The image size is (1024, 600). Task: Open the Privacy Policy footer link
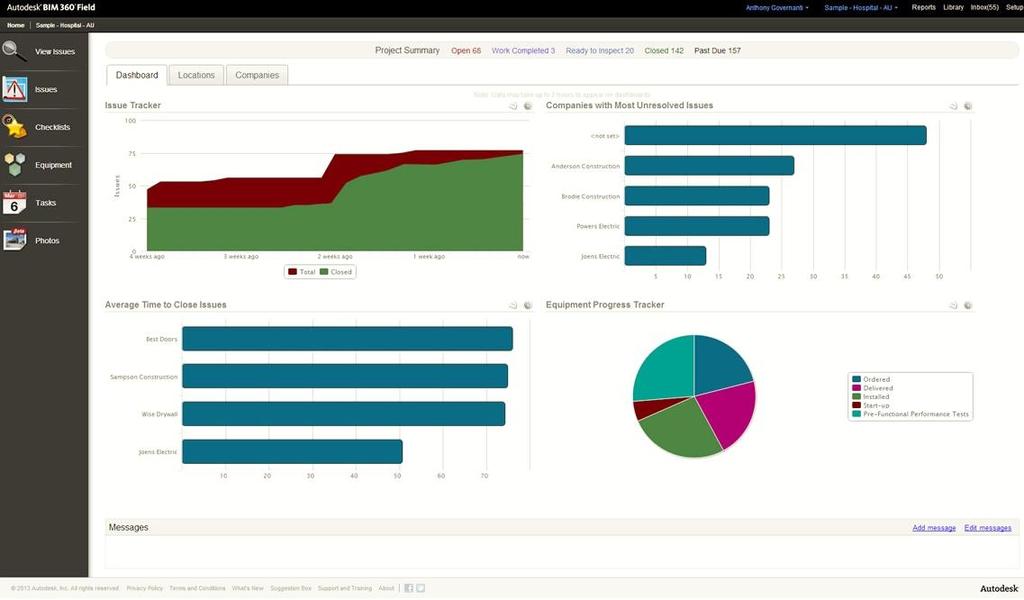145,588
